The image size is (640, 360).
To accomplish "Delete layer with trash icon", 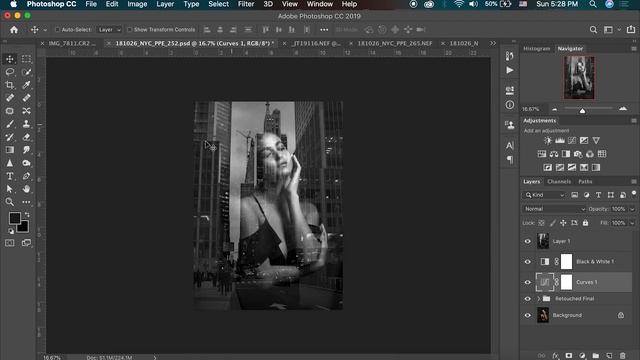I will pos(622,356).
